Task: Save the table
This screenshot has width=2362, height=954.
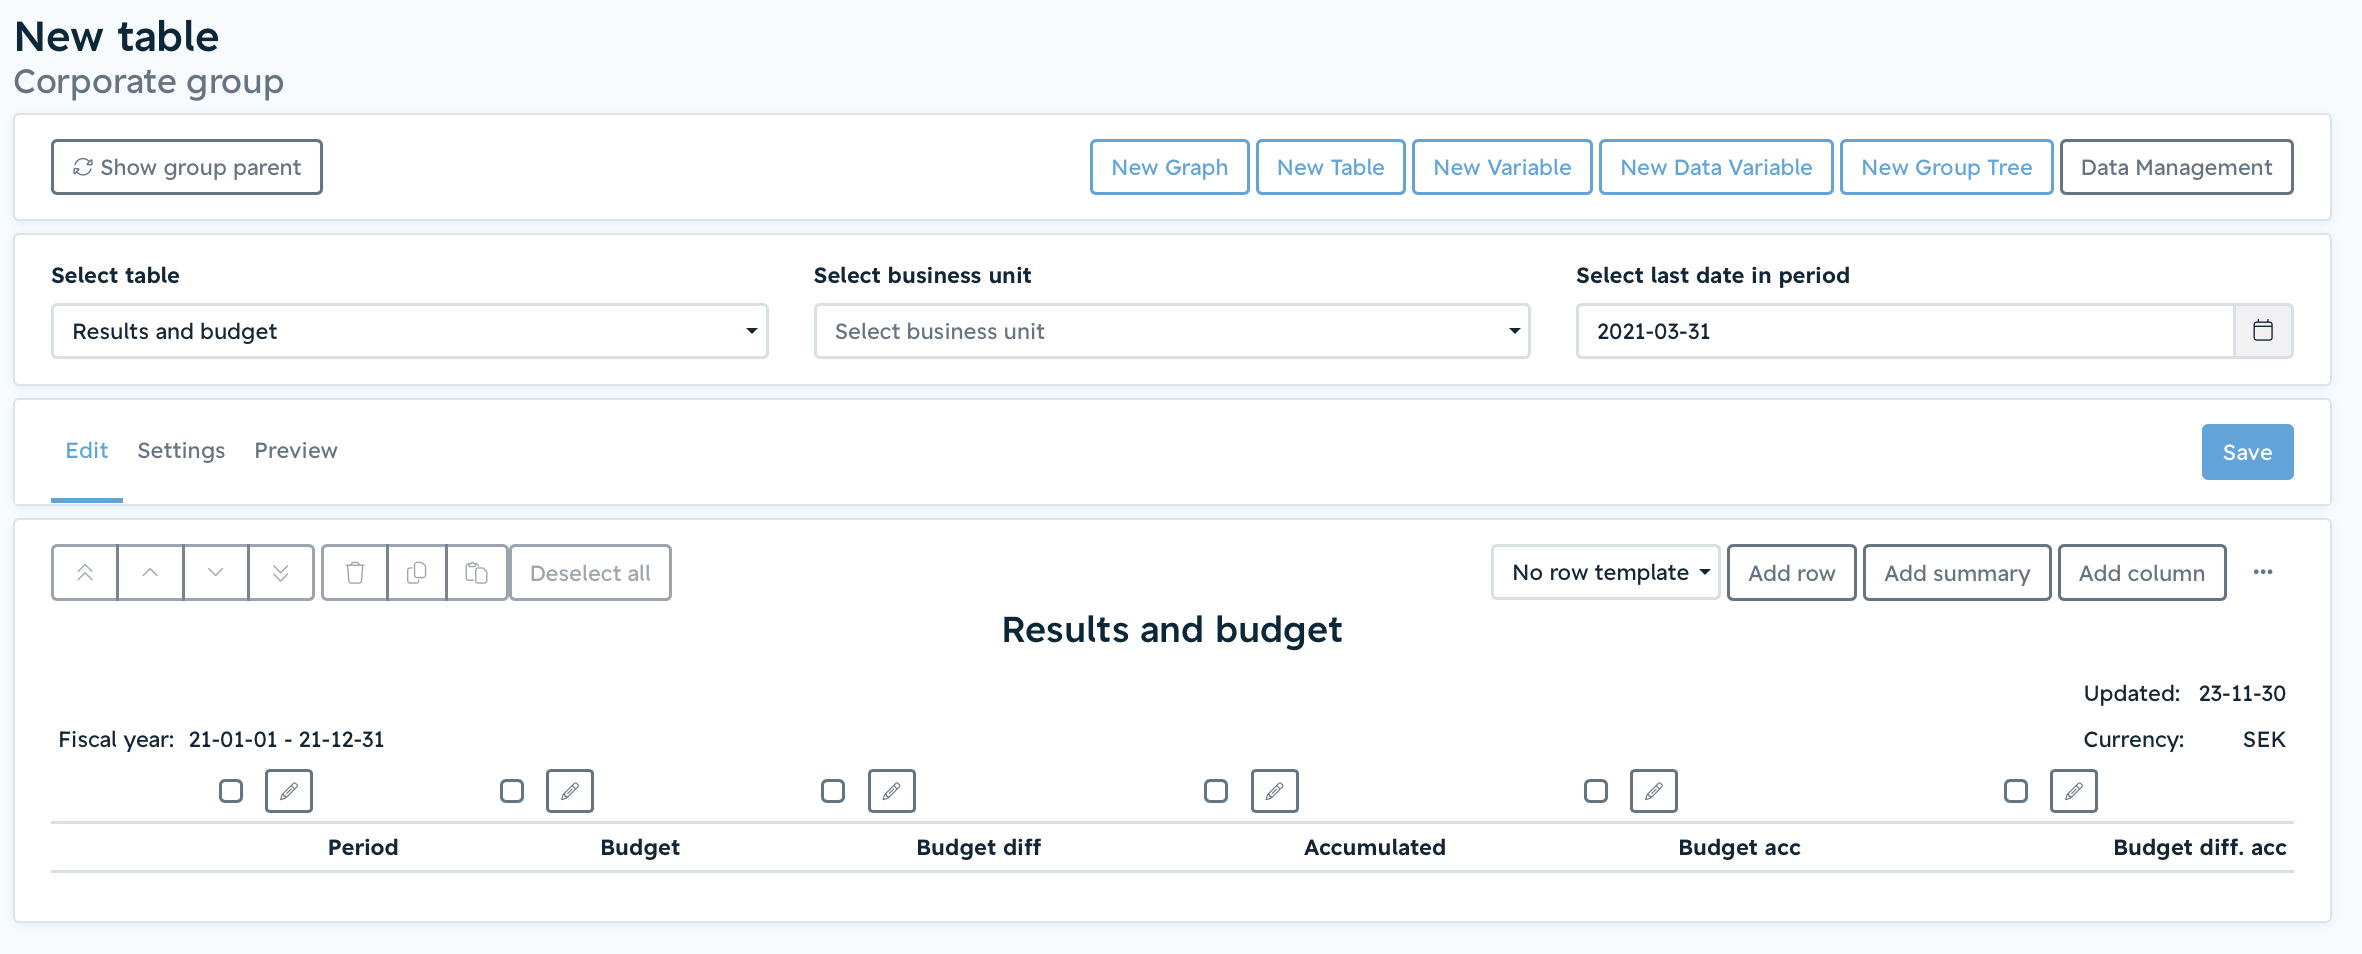Action: pos(2248,452)
